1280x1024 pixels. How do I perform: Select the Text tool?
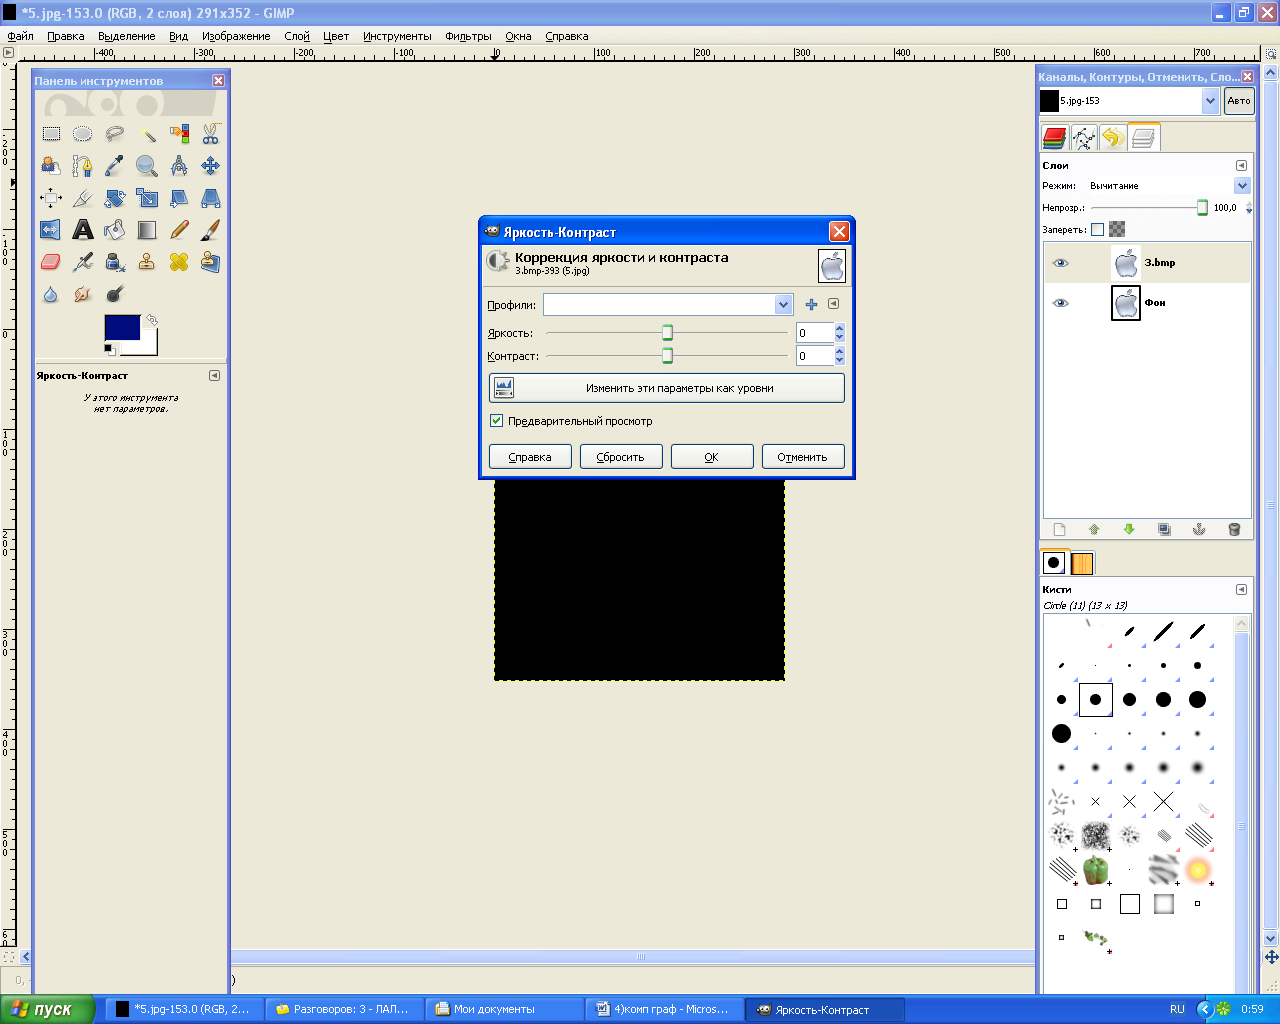click(83, 230)
